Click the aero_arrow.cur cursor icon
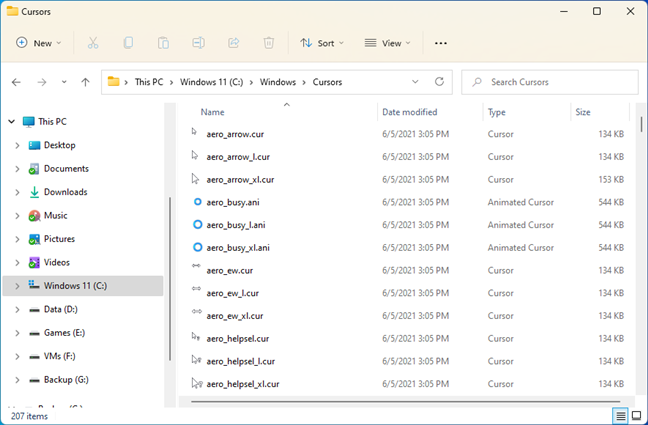Image resolution: width=648 pixels, height=425 pixels. 194,132
